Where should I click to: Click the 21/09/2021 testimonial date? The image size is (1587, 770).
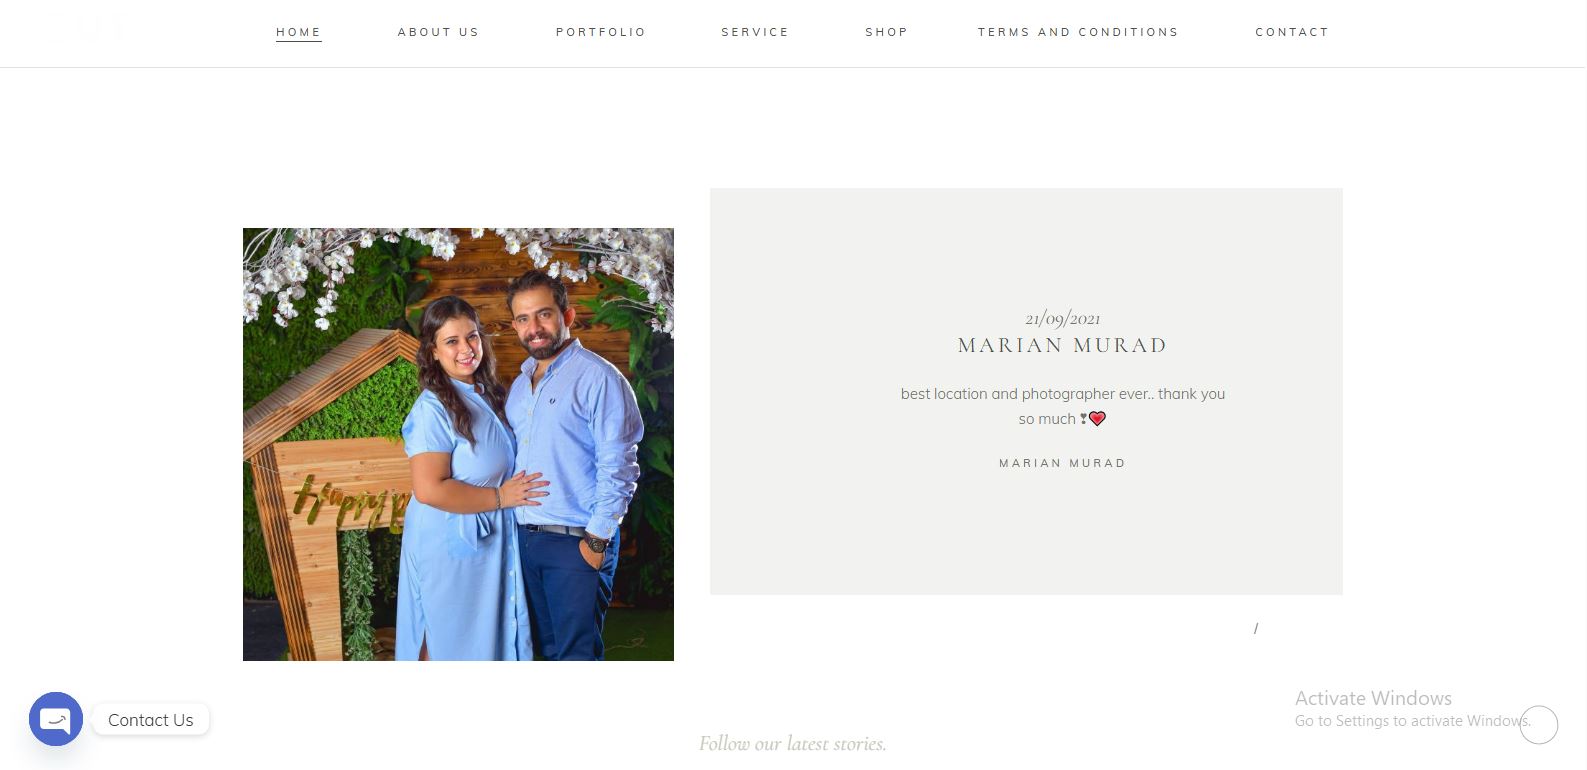pyautogui.click(x=1062, y=319)
